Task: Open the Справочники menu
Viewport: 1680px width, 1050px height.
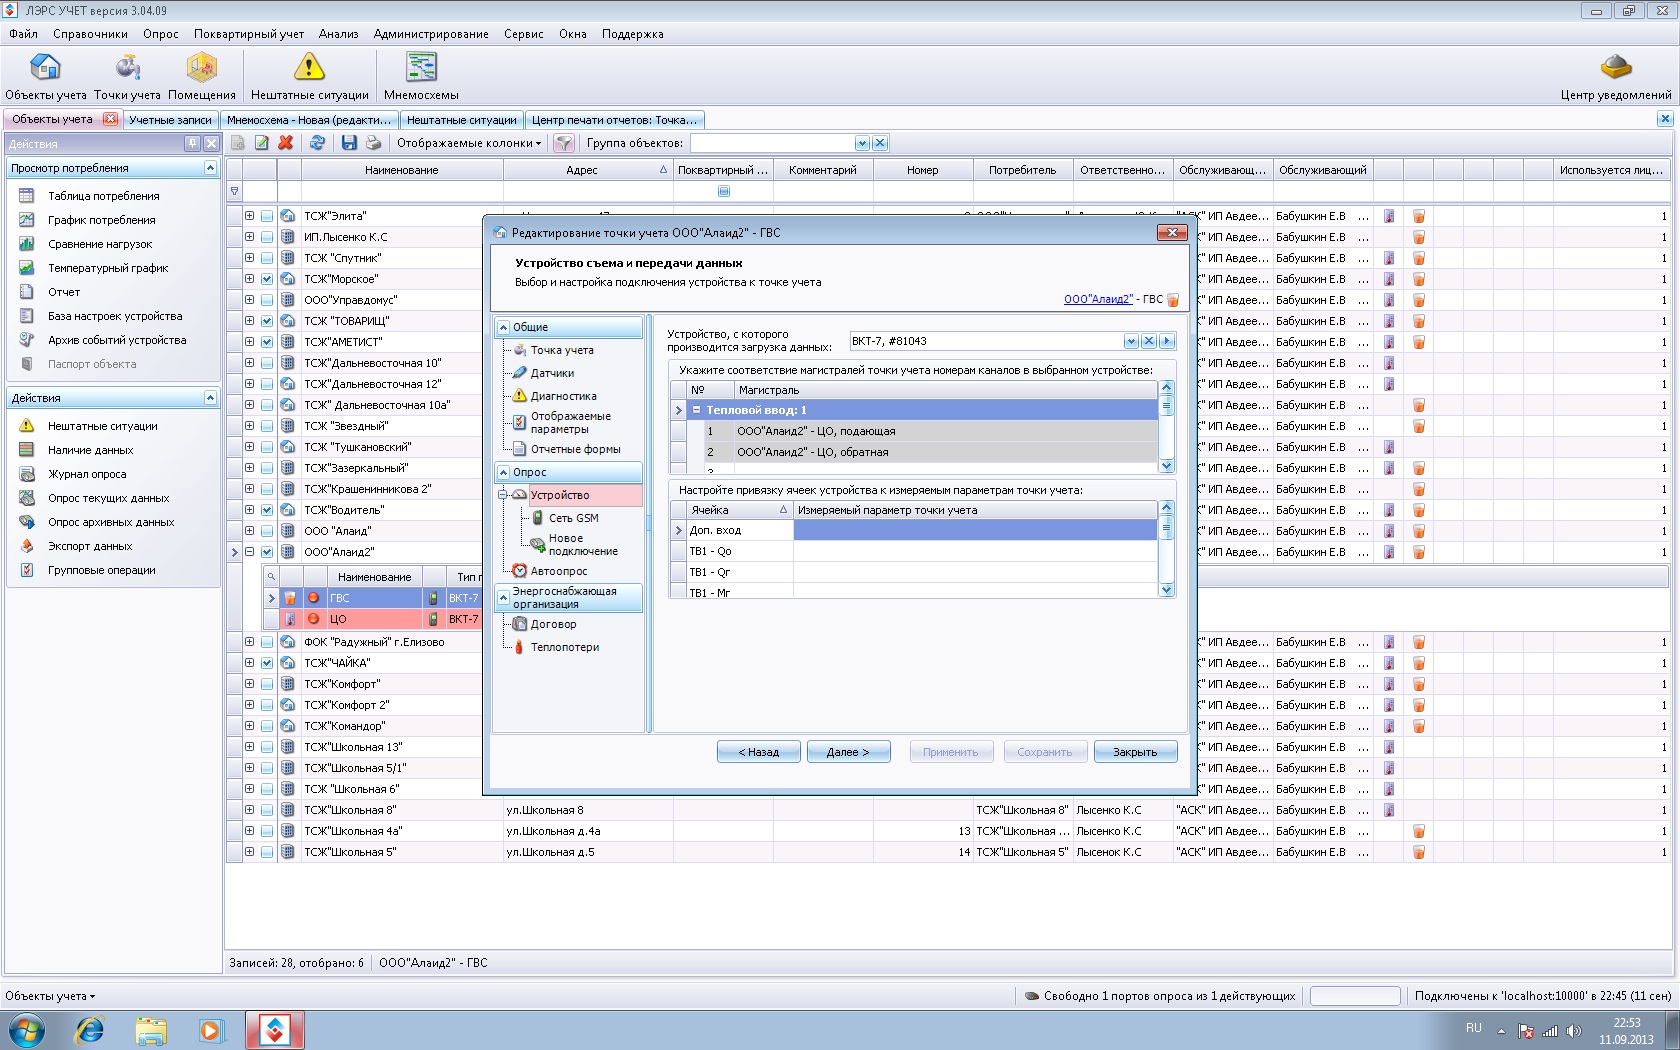Action: (90, 34)
